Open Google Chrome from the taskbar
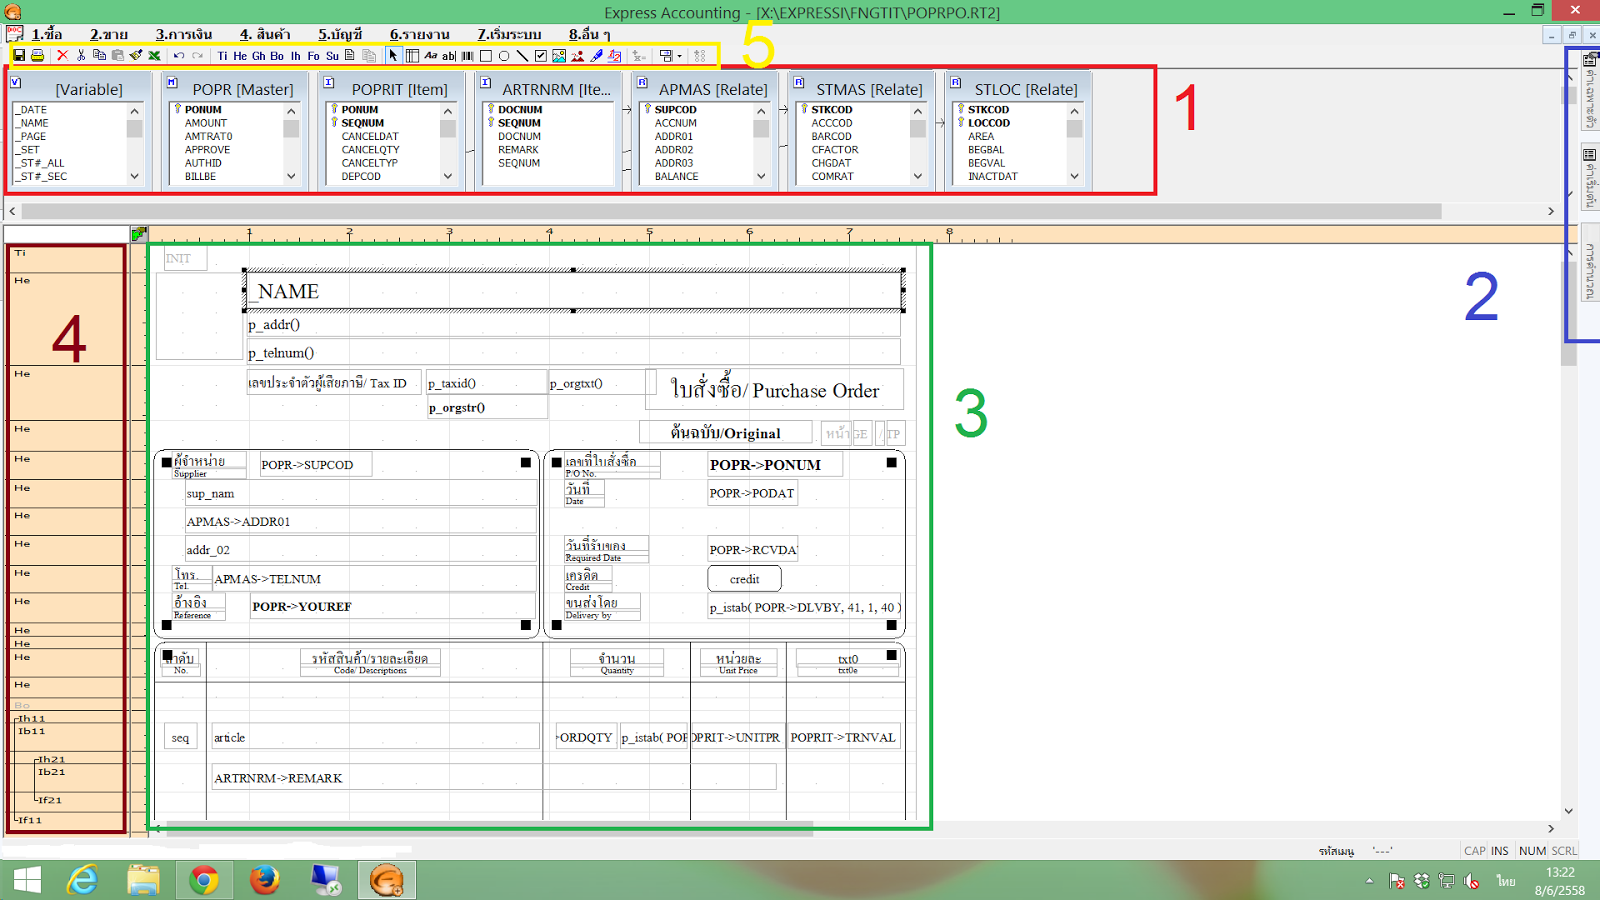The height and width of the screenshot is (900, 1600). 204,880
